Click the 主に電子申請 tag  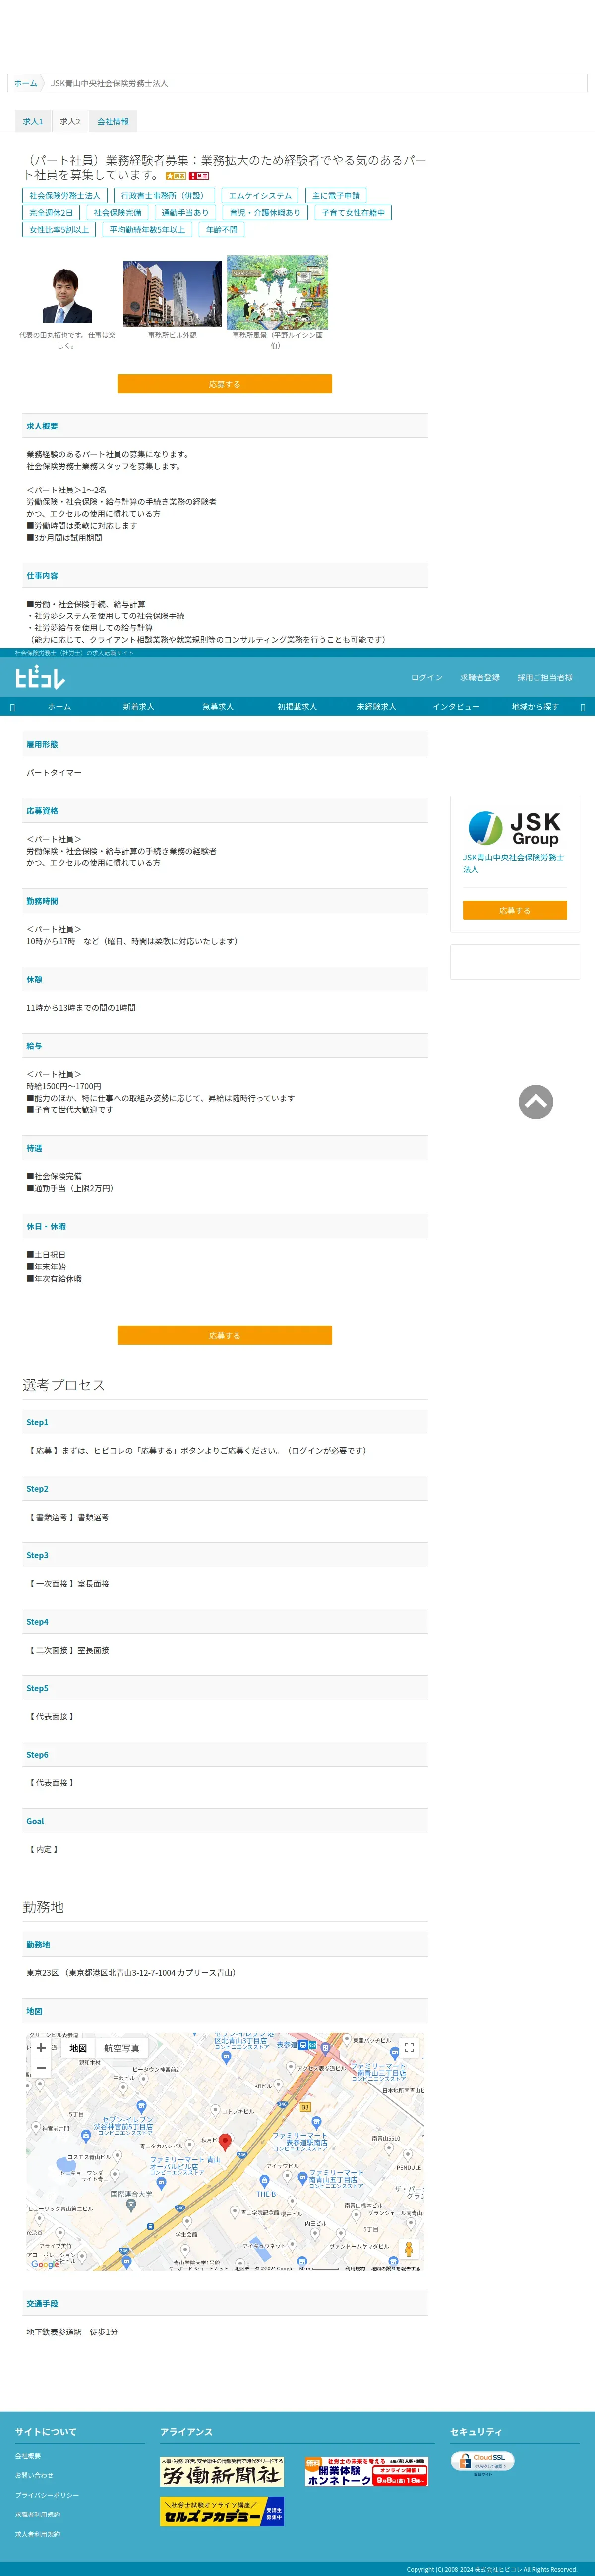coord(336,196)
